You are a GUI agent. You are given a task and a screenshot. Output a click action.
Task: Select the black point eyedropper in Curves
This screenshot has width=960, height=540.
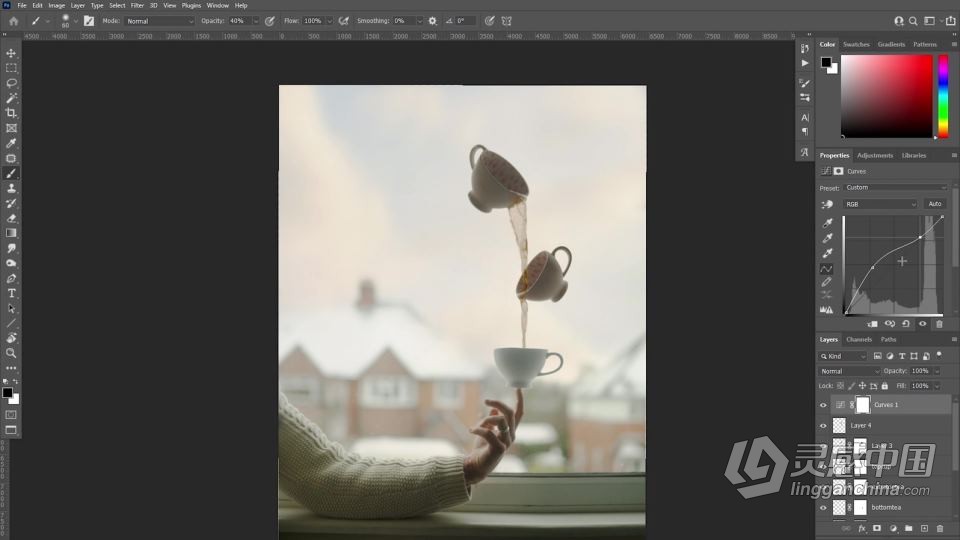click(x=827, y=223)
